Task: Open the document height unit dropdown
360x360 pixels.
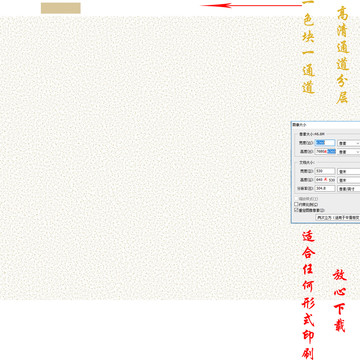Action: click(349, 180)
